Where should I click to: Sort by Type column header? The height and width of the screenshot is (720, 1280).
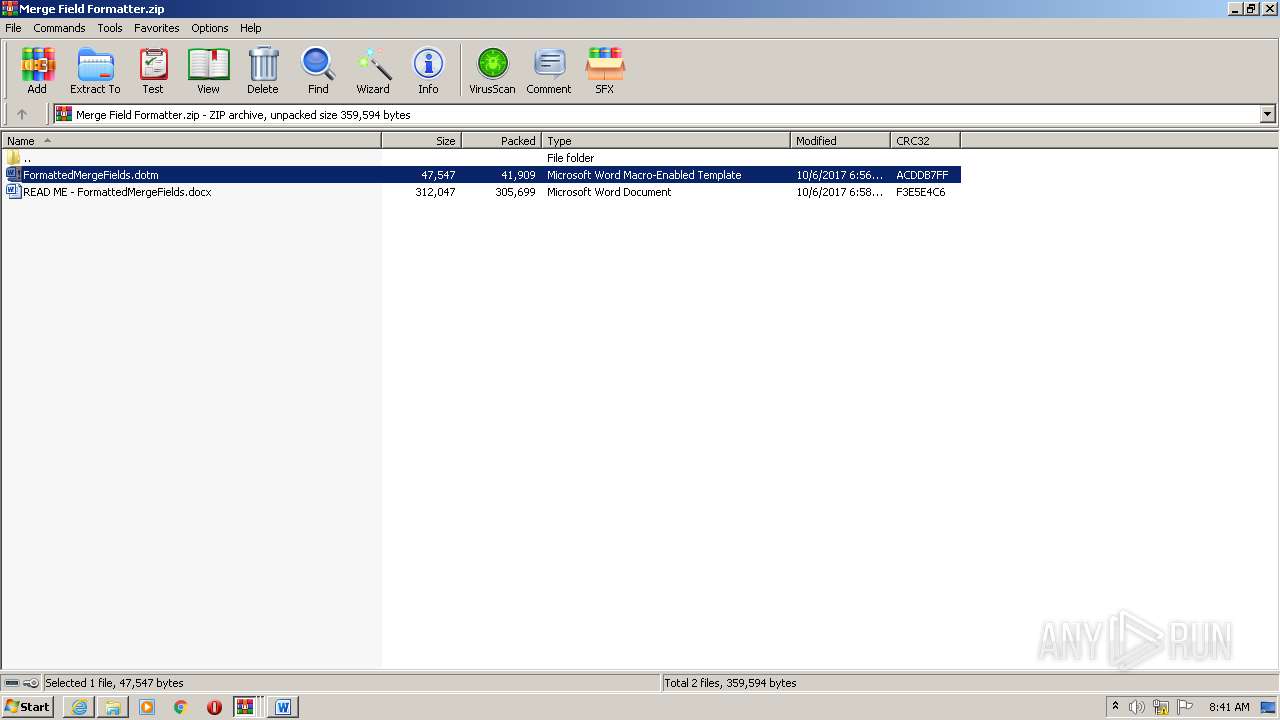click(666, 140)
